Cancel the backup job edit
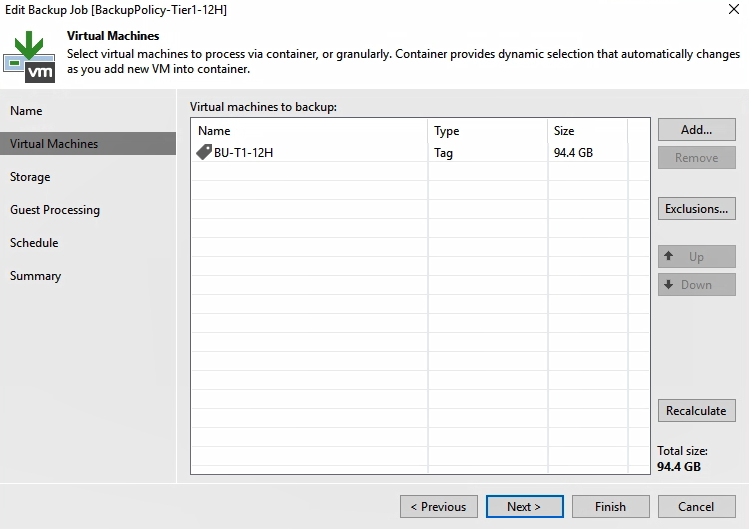This screenshot has height=529, width=749. pos(696,507)
